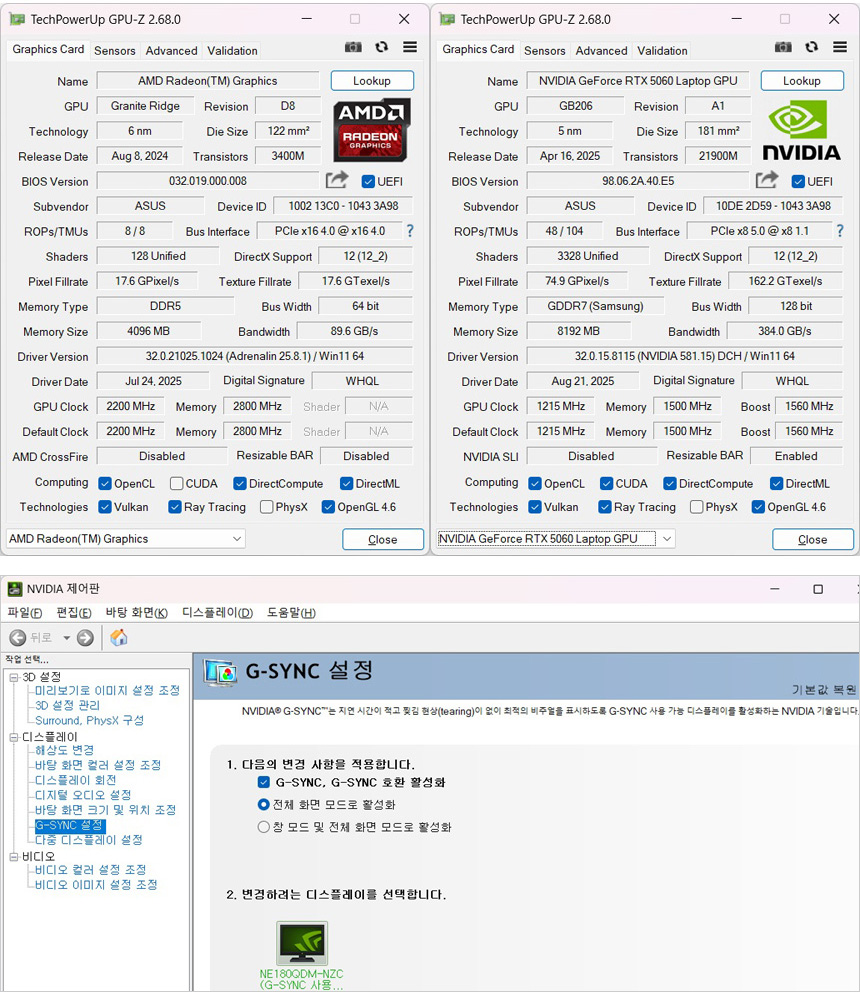Click the BIOS export icon in NVIDIA GPU-Z window

(x=767, y=180)
